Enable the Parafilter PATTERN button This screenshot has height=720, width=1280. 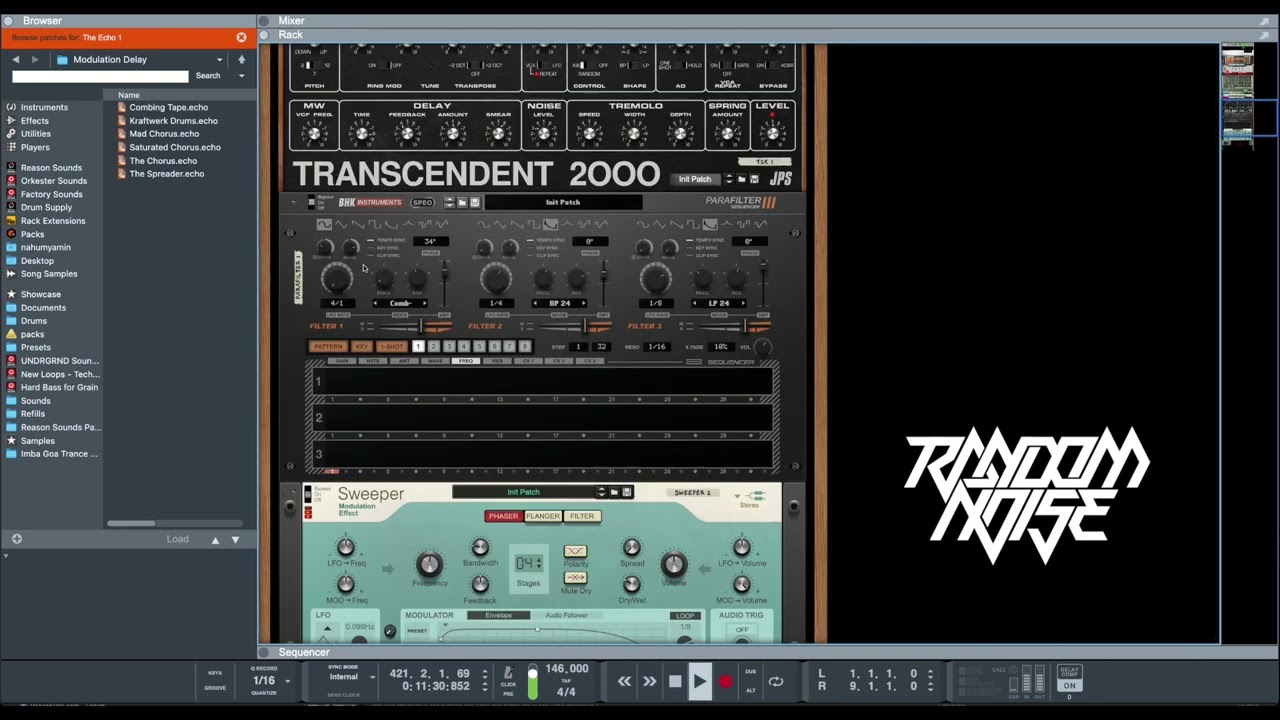pyautogui.click(x=327, y=346)
